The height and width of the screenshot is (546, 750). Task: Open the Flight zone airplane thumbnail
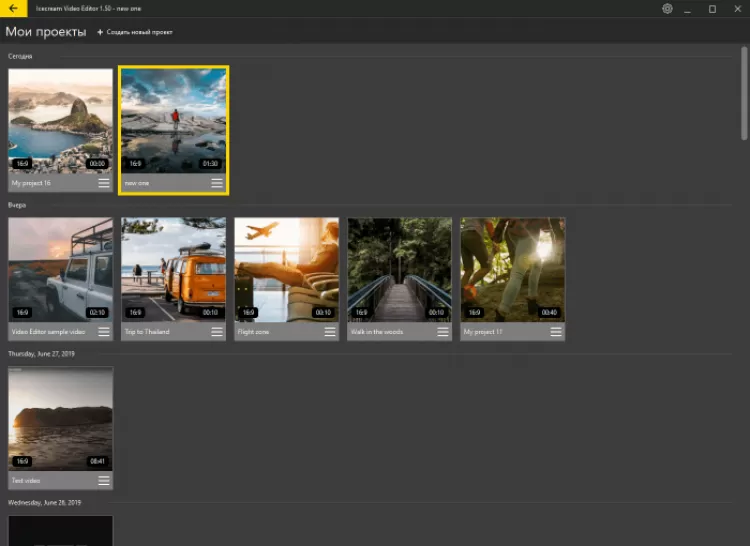click(286, 268)
